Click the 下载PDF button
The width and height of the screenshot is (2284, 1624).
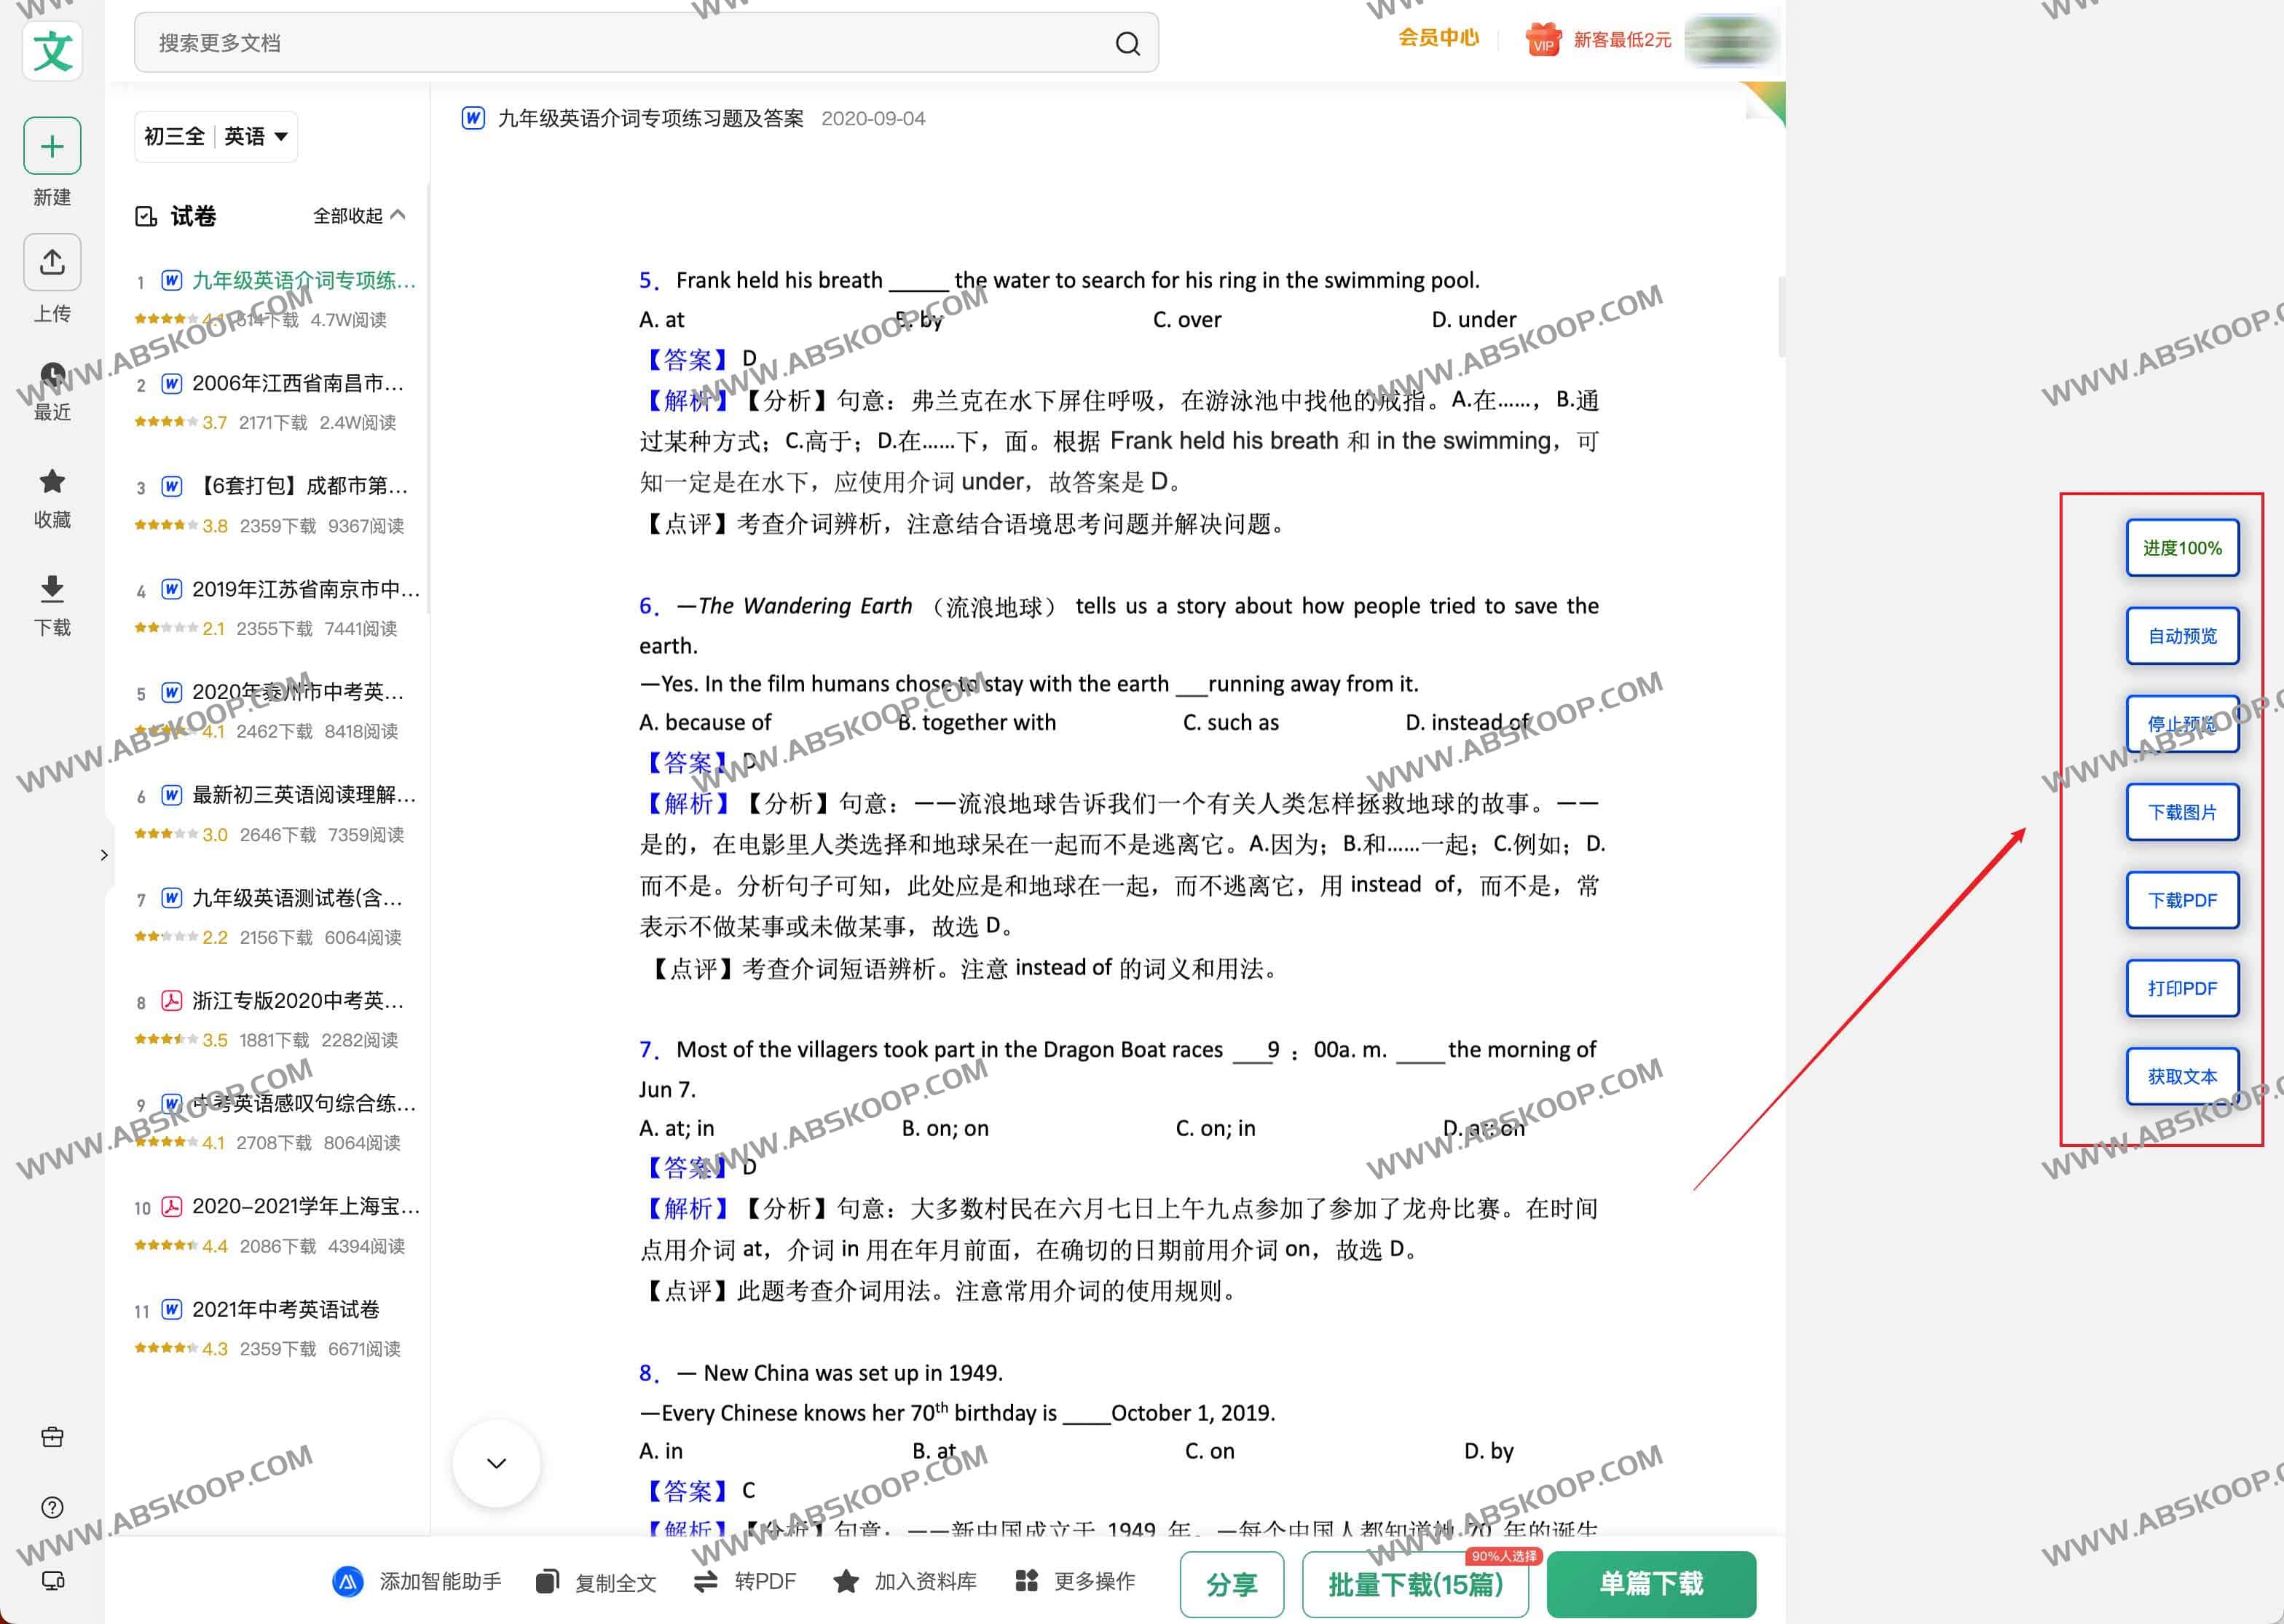tap(2182, 900)
